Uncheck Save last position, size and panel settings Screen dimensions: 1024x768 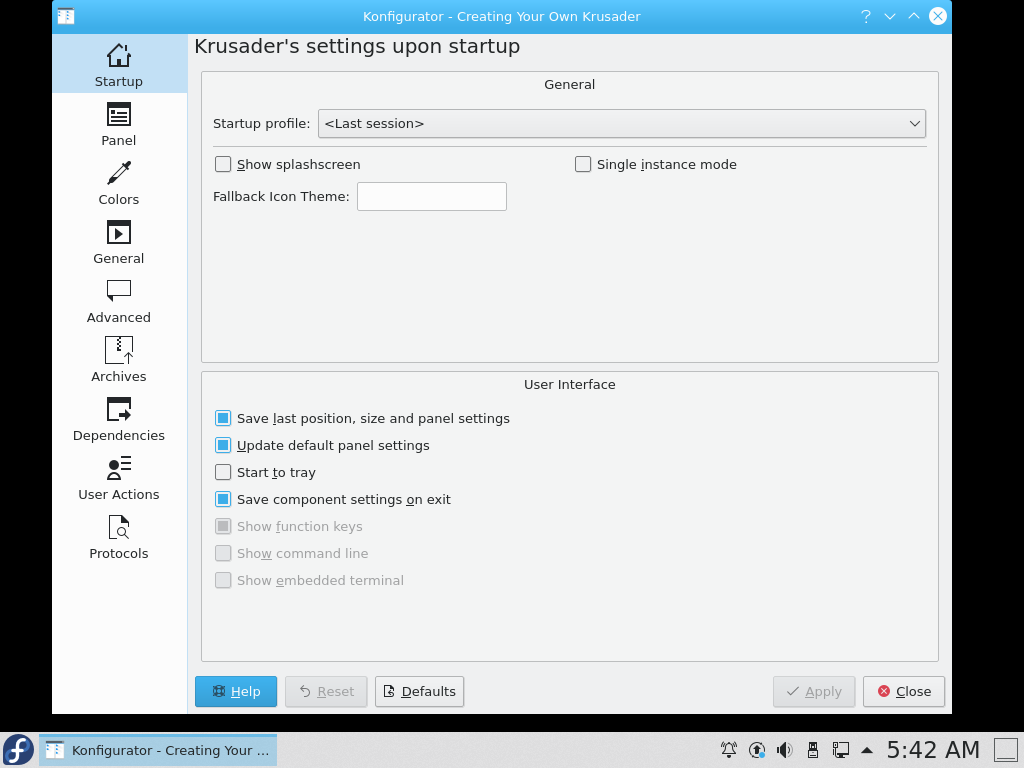click(x=223, y=418)
